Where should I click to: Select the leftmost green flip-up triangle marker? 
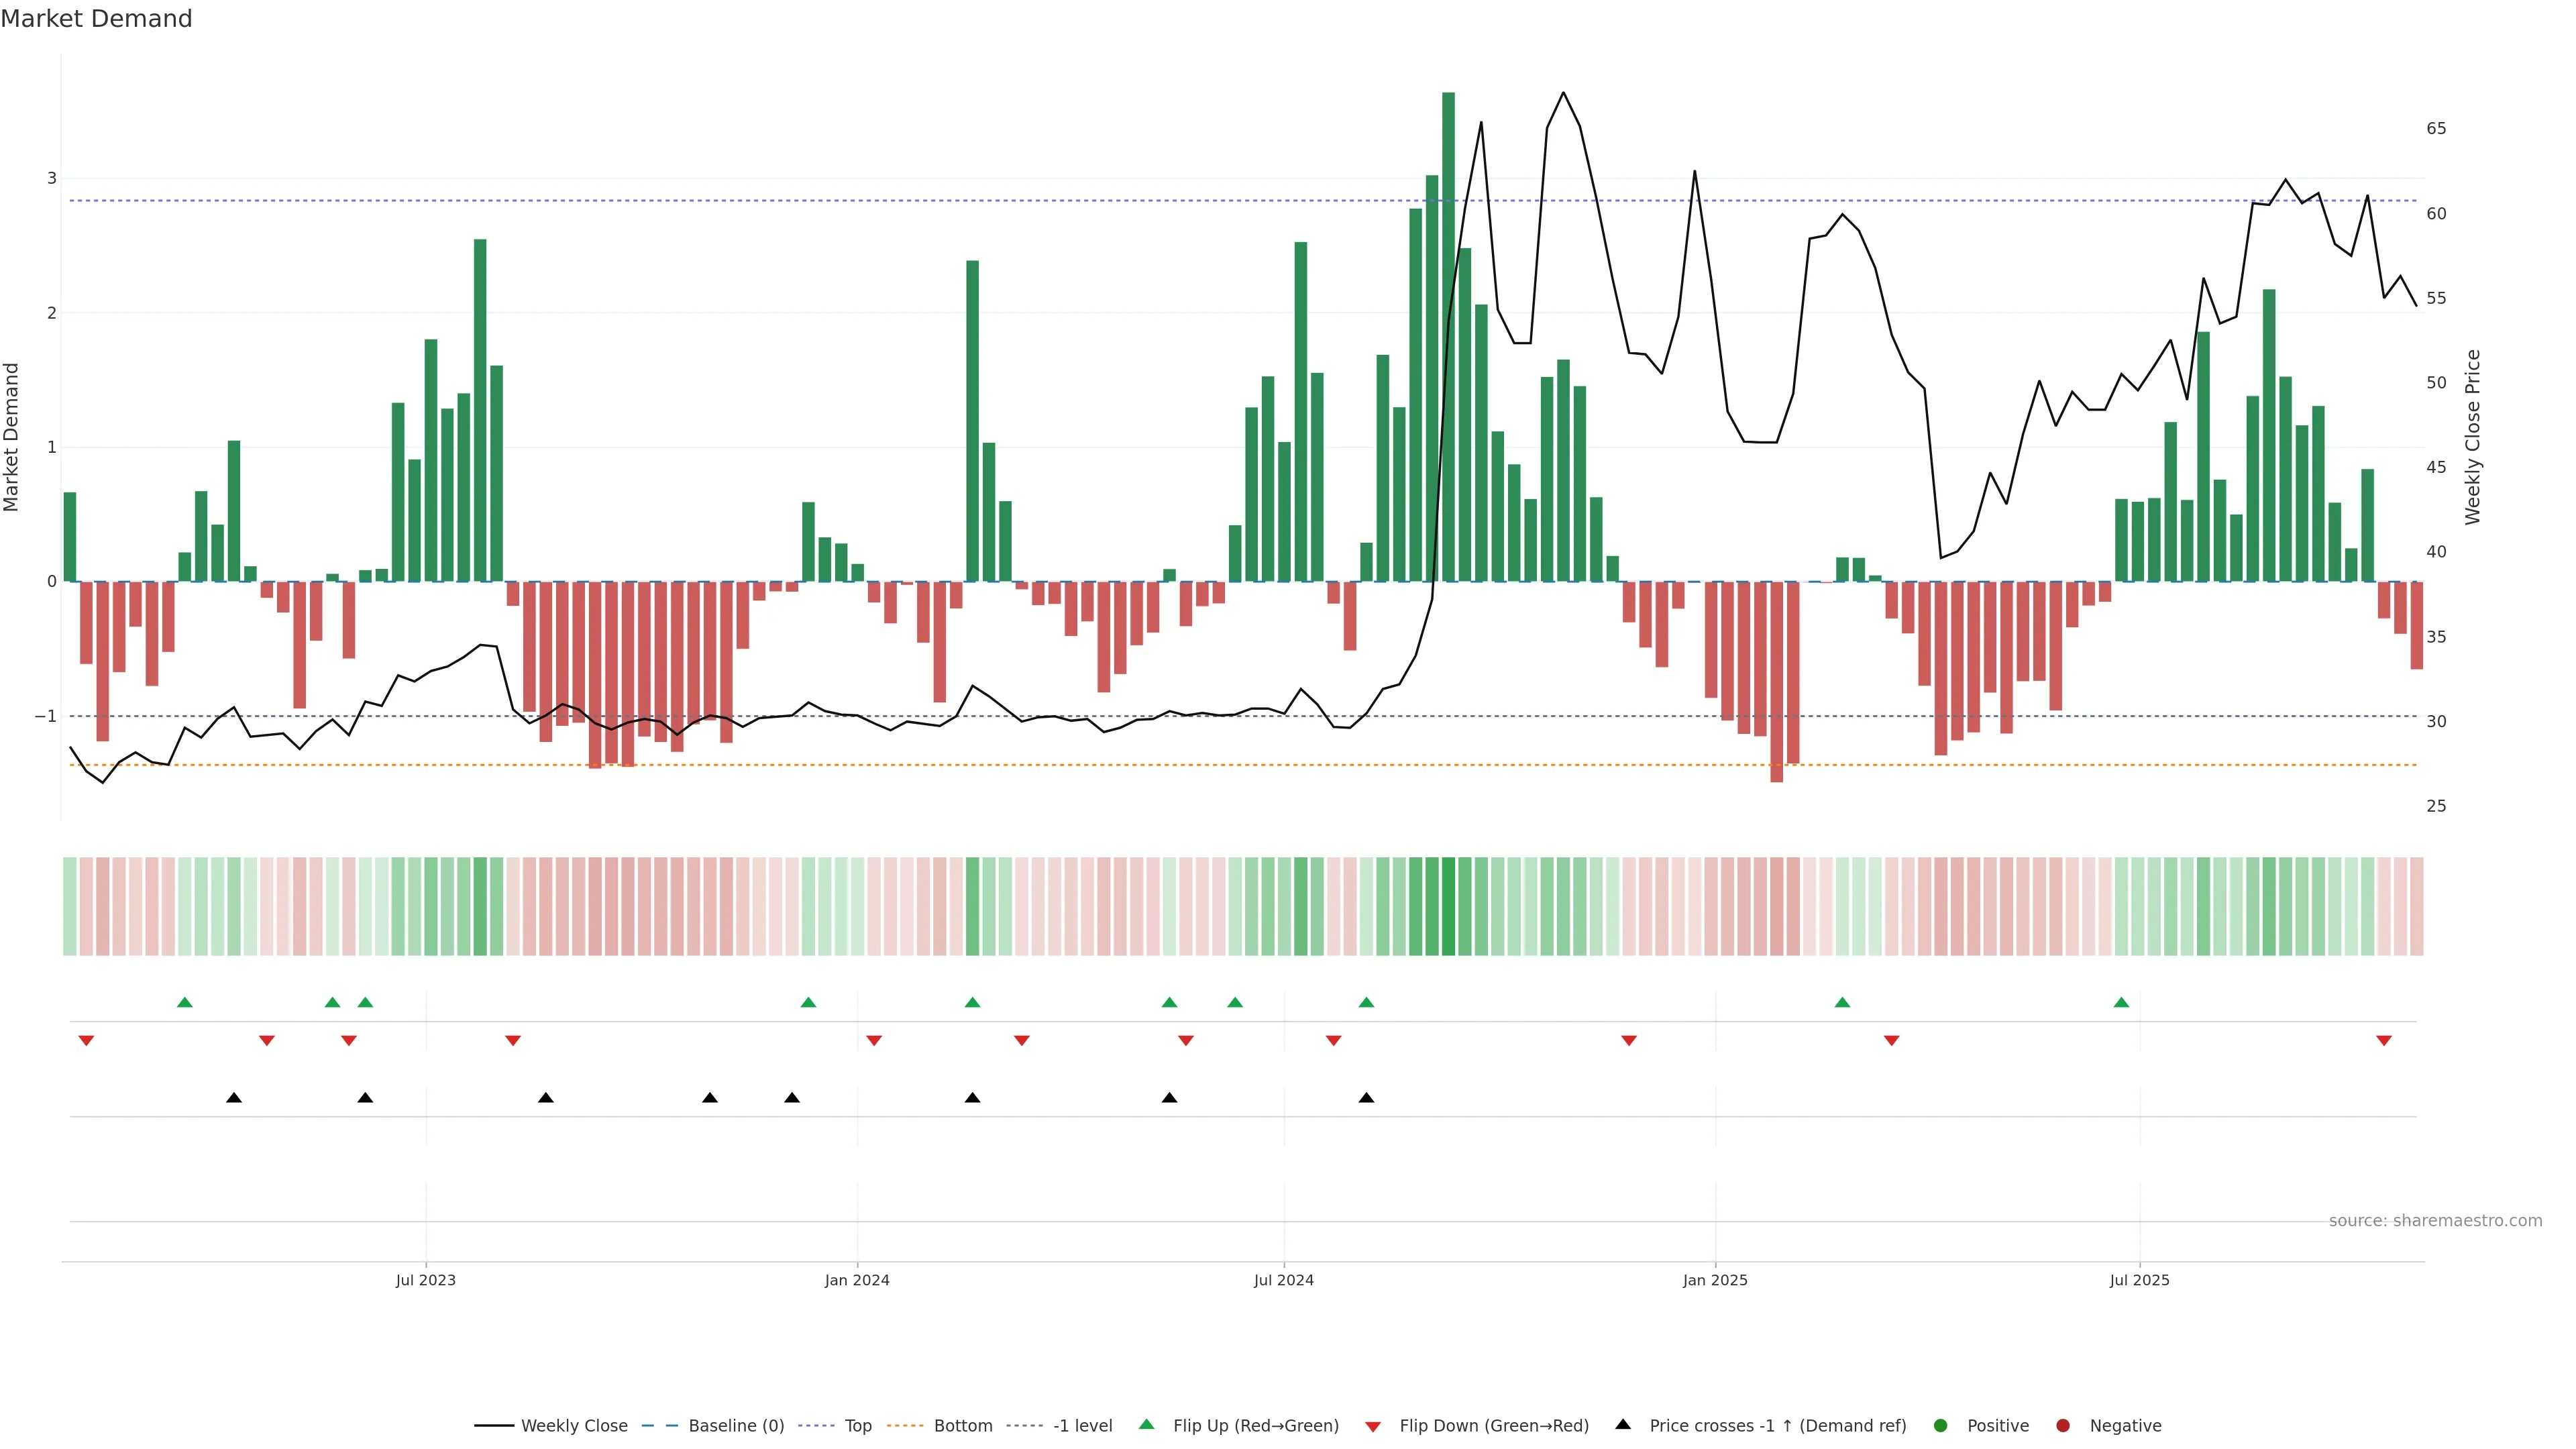184,1002
